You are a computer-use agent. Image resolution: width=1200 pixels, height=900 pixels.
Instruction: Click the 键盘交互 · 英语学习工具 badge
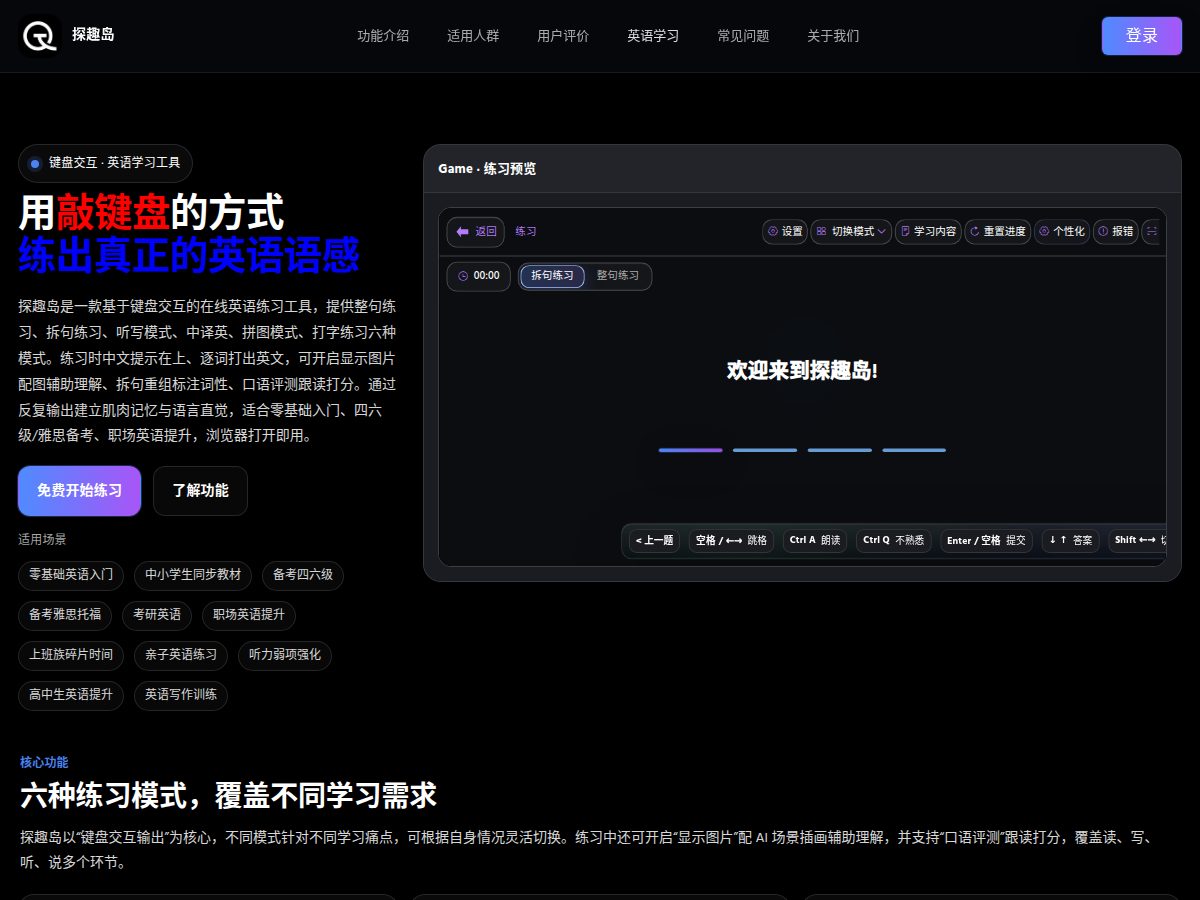click(x=105, y=163)
